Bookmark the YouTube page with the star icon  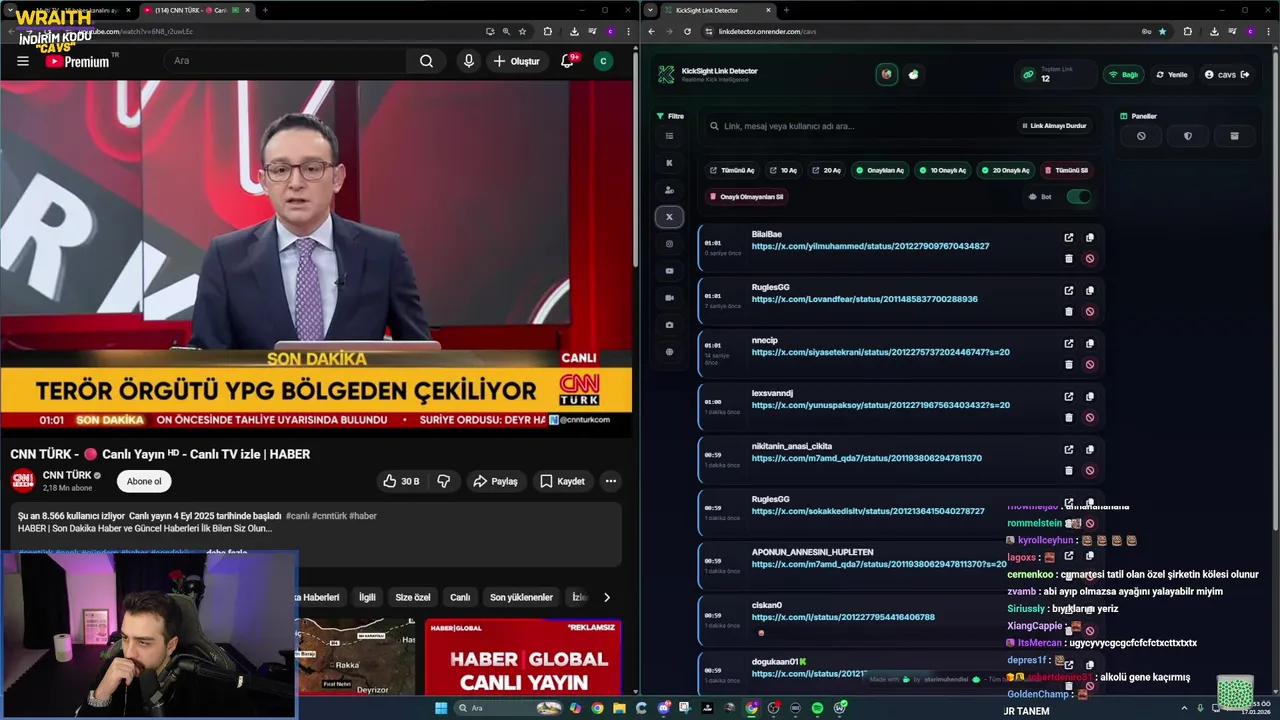pos(522,31)
